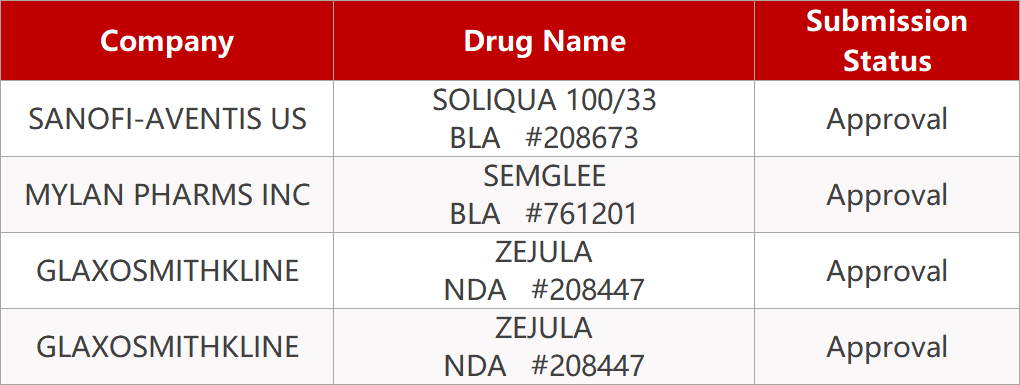Select the SANOFI-AVENTIS US company cell

[167, 119]
